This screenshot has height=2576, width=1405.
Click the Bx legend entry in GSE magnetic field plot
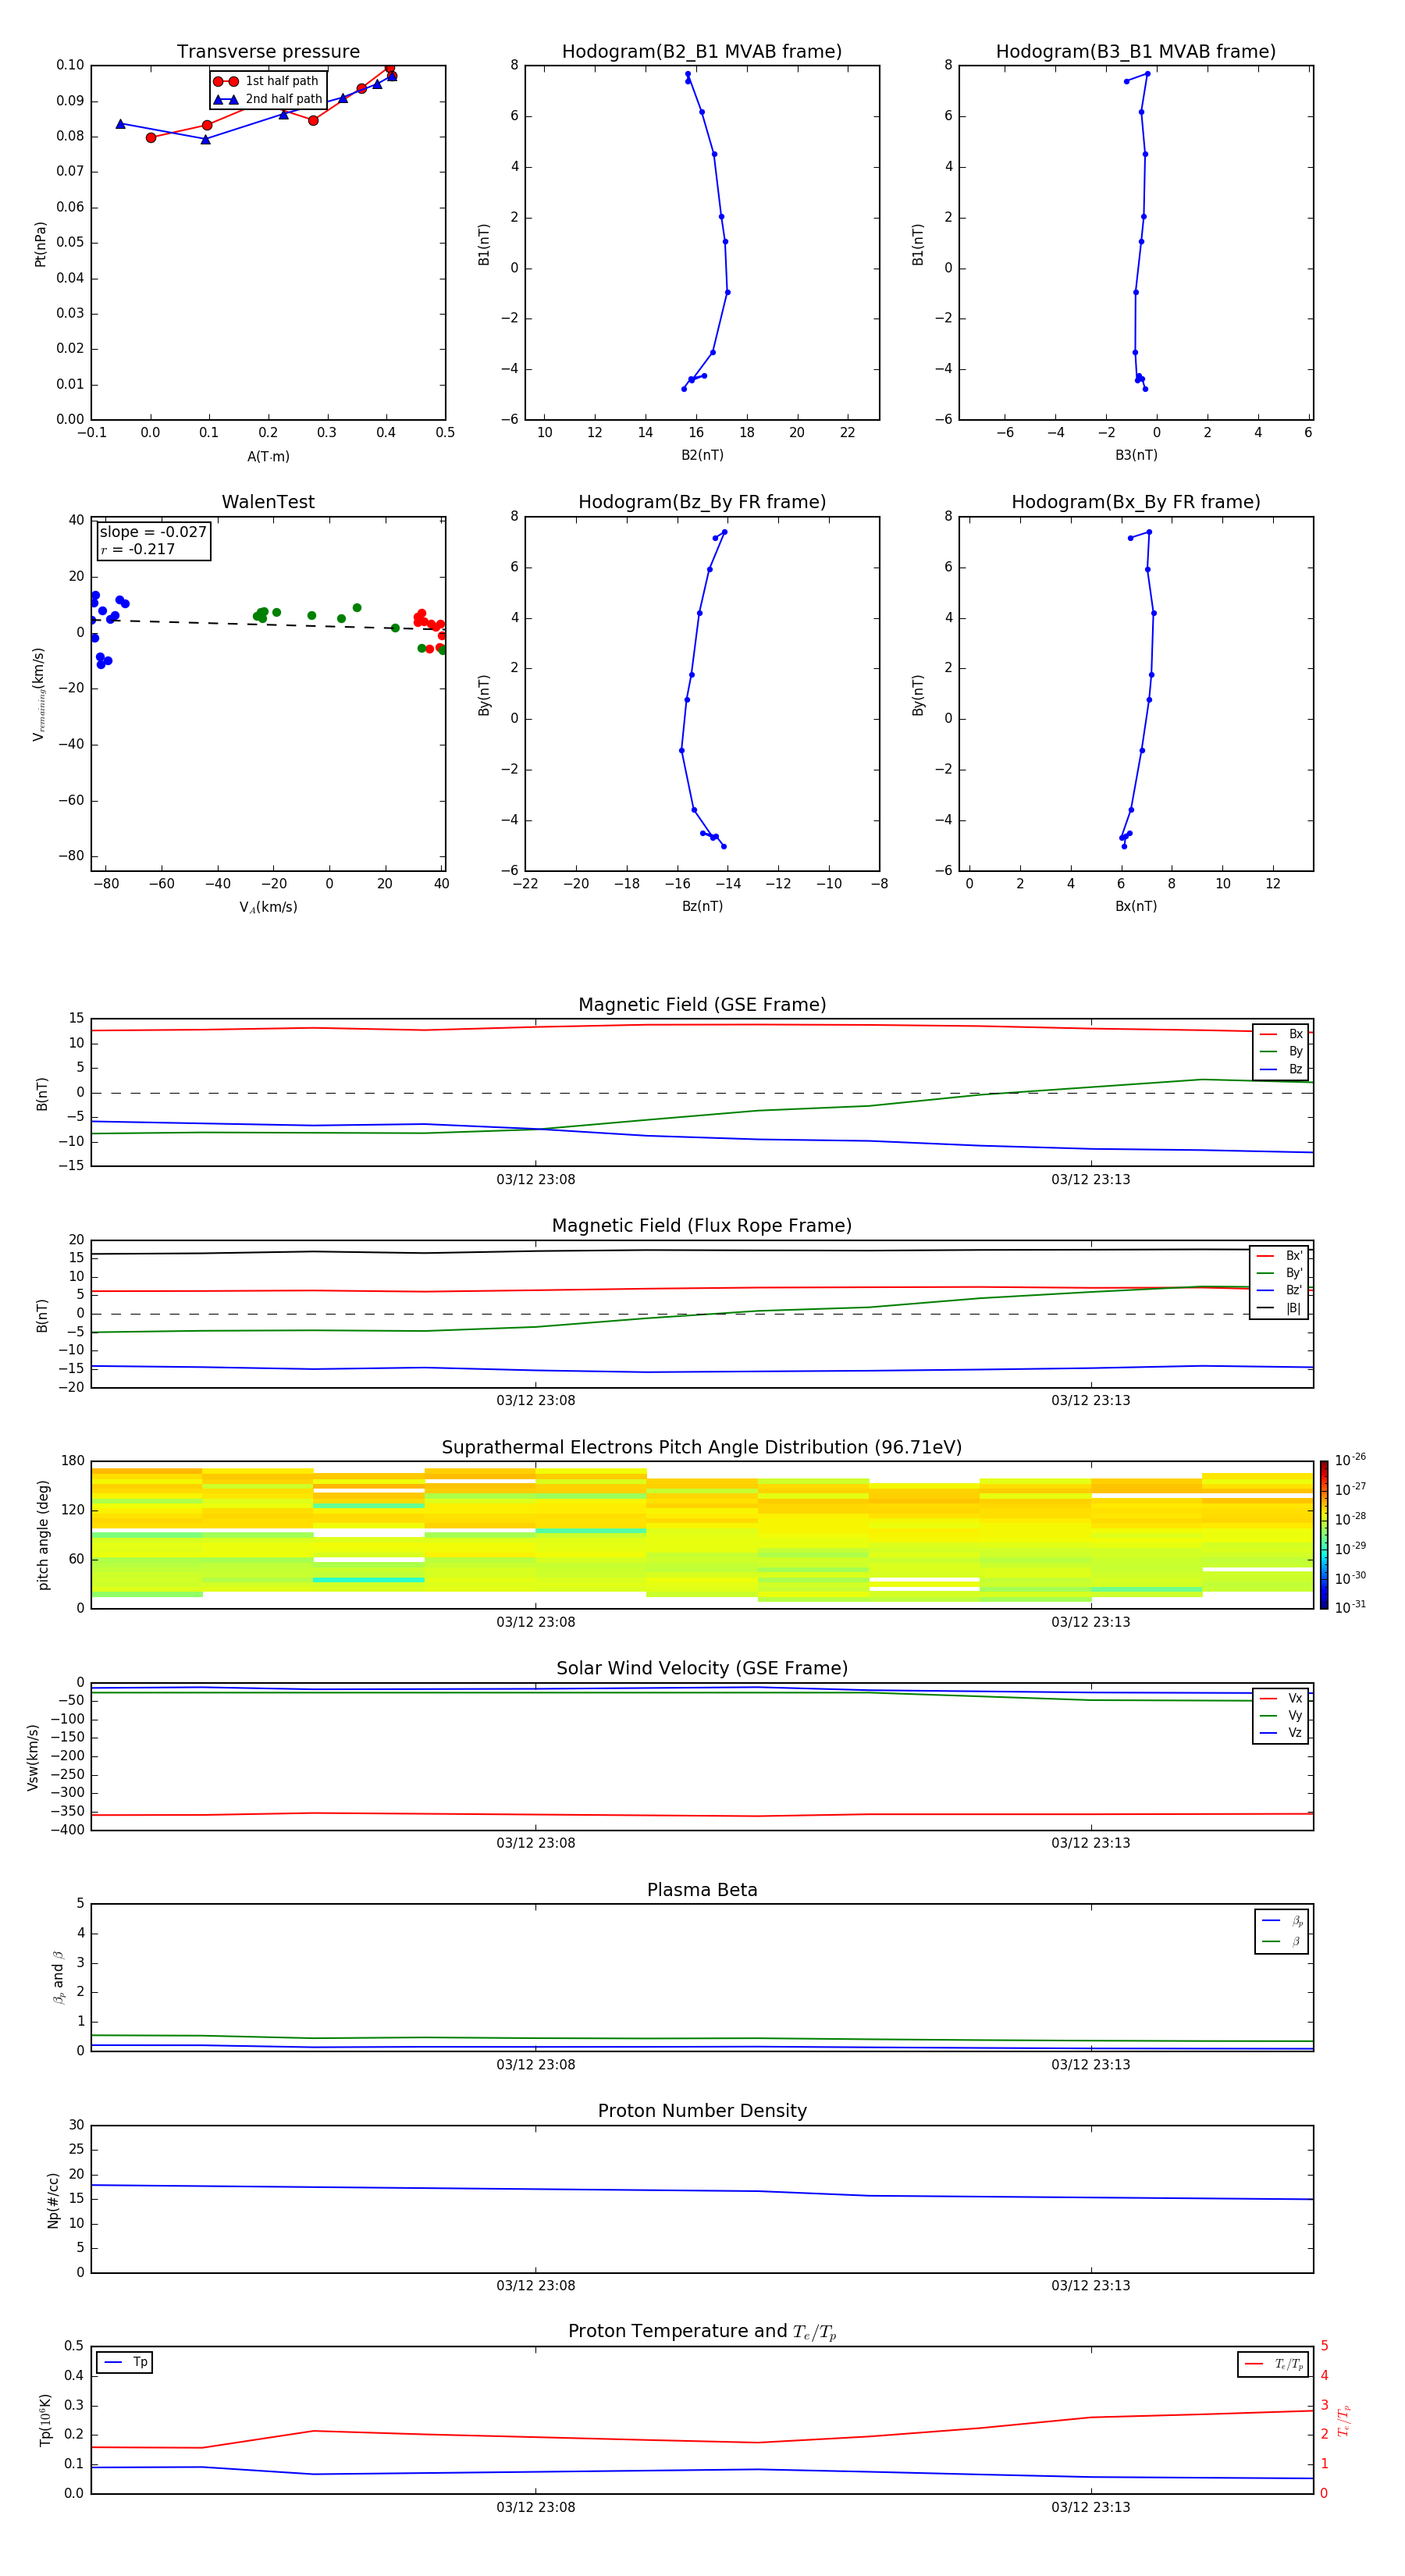pyautogui.click(x=1281, y=1034)
